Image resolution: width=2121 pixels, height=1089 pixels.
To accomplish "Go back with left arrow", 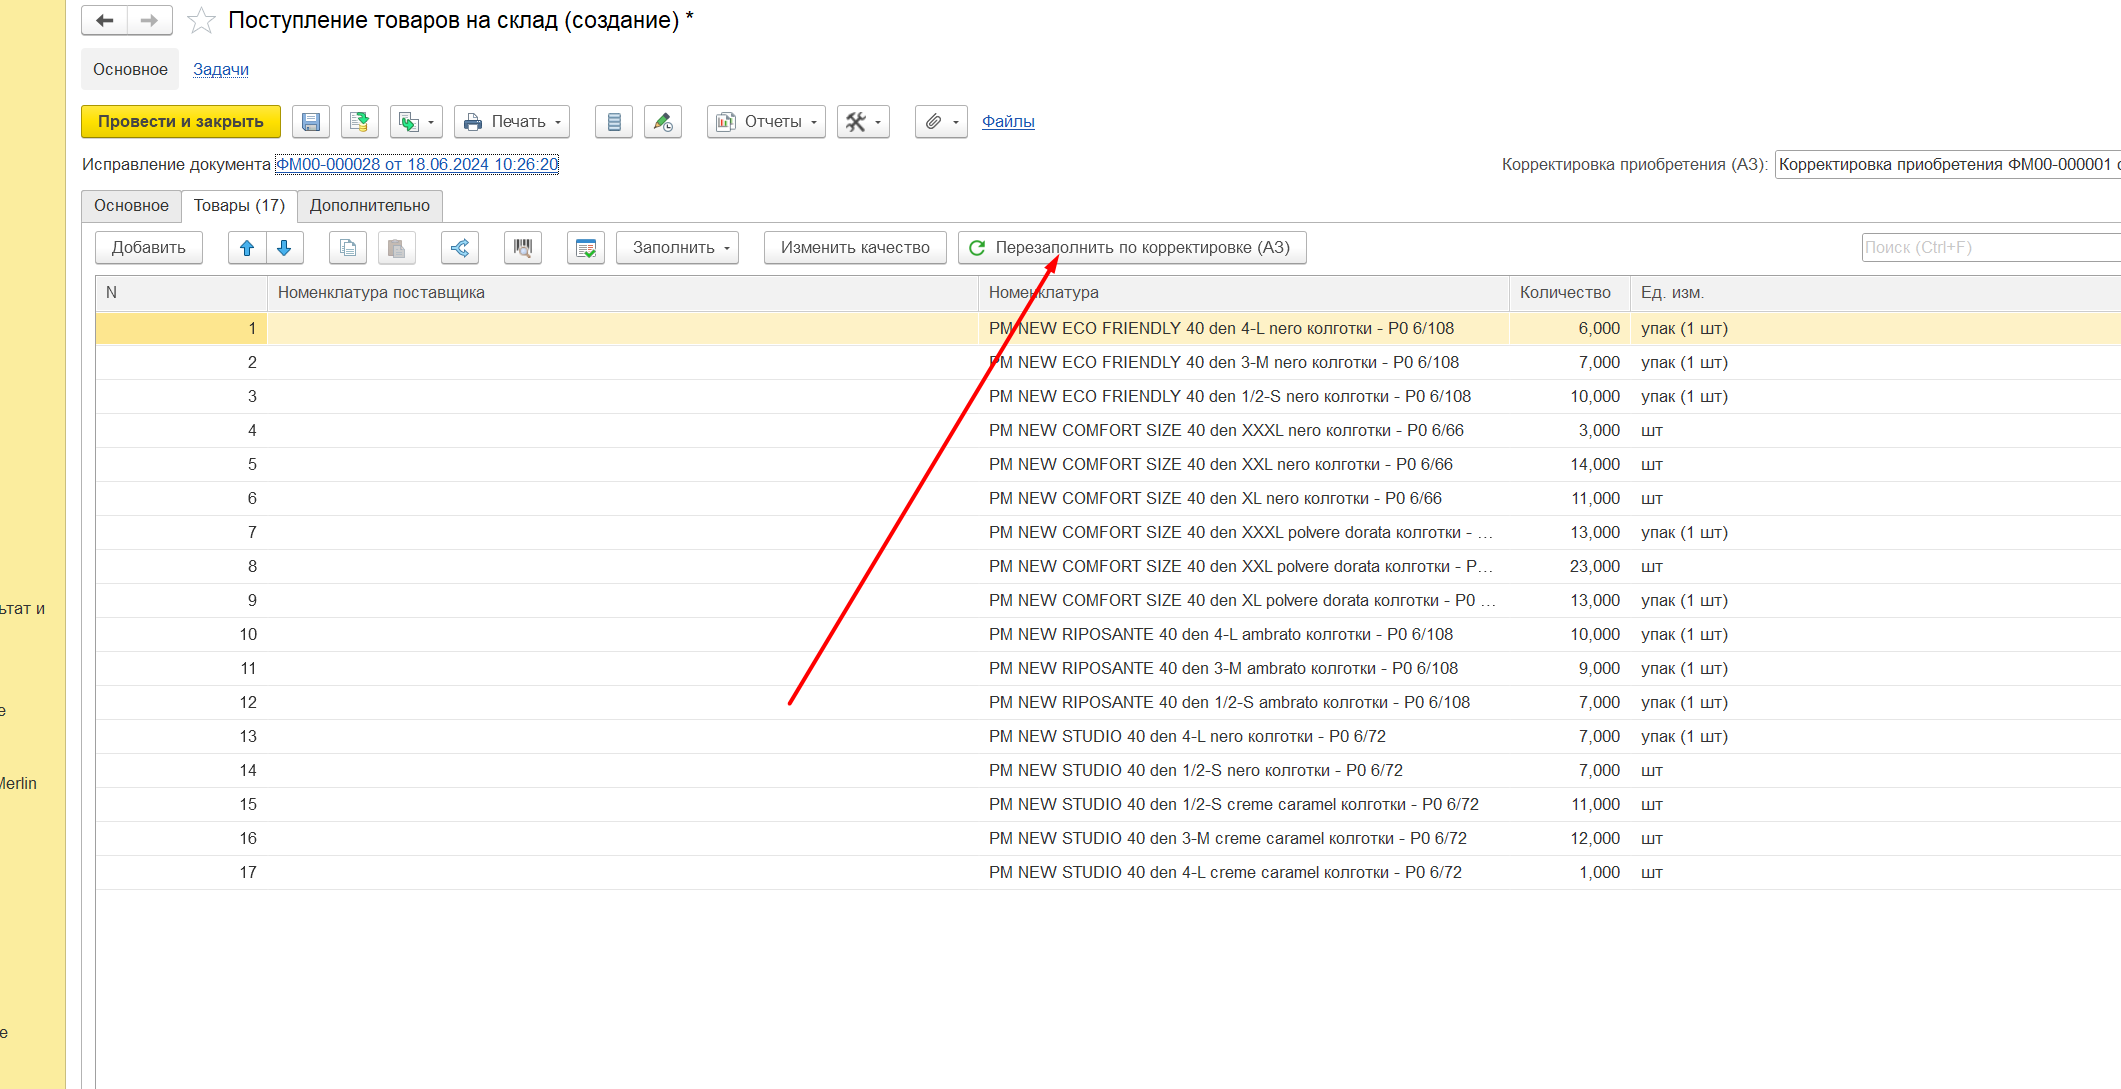I will tap(105, 20).
